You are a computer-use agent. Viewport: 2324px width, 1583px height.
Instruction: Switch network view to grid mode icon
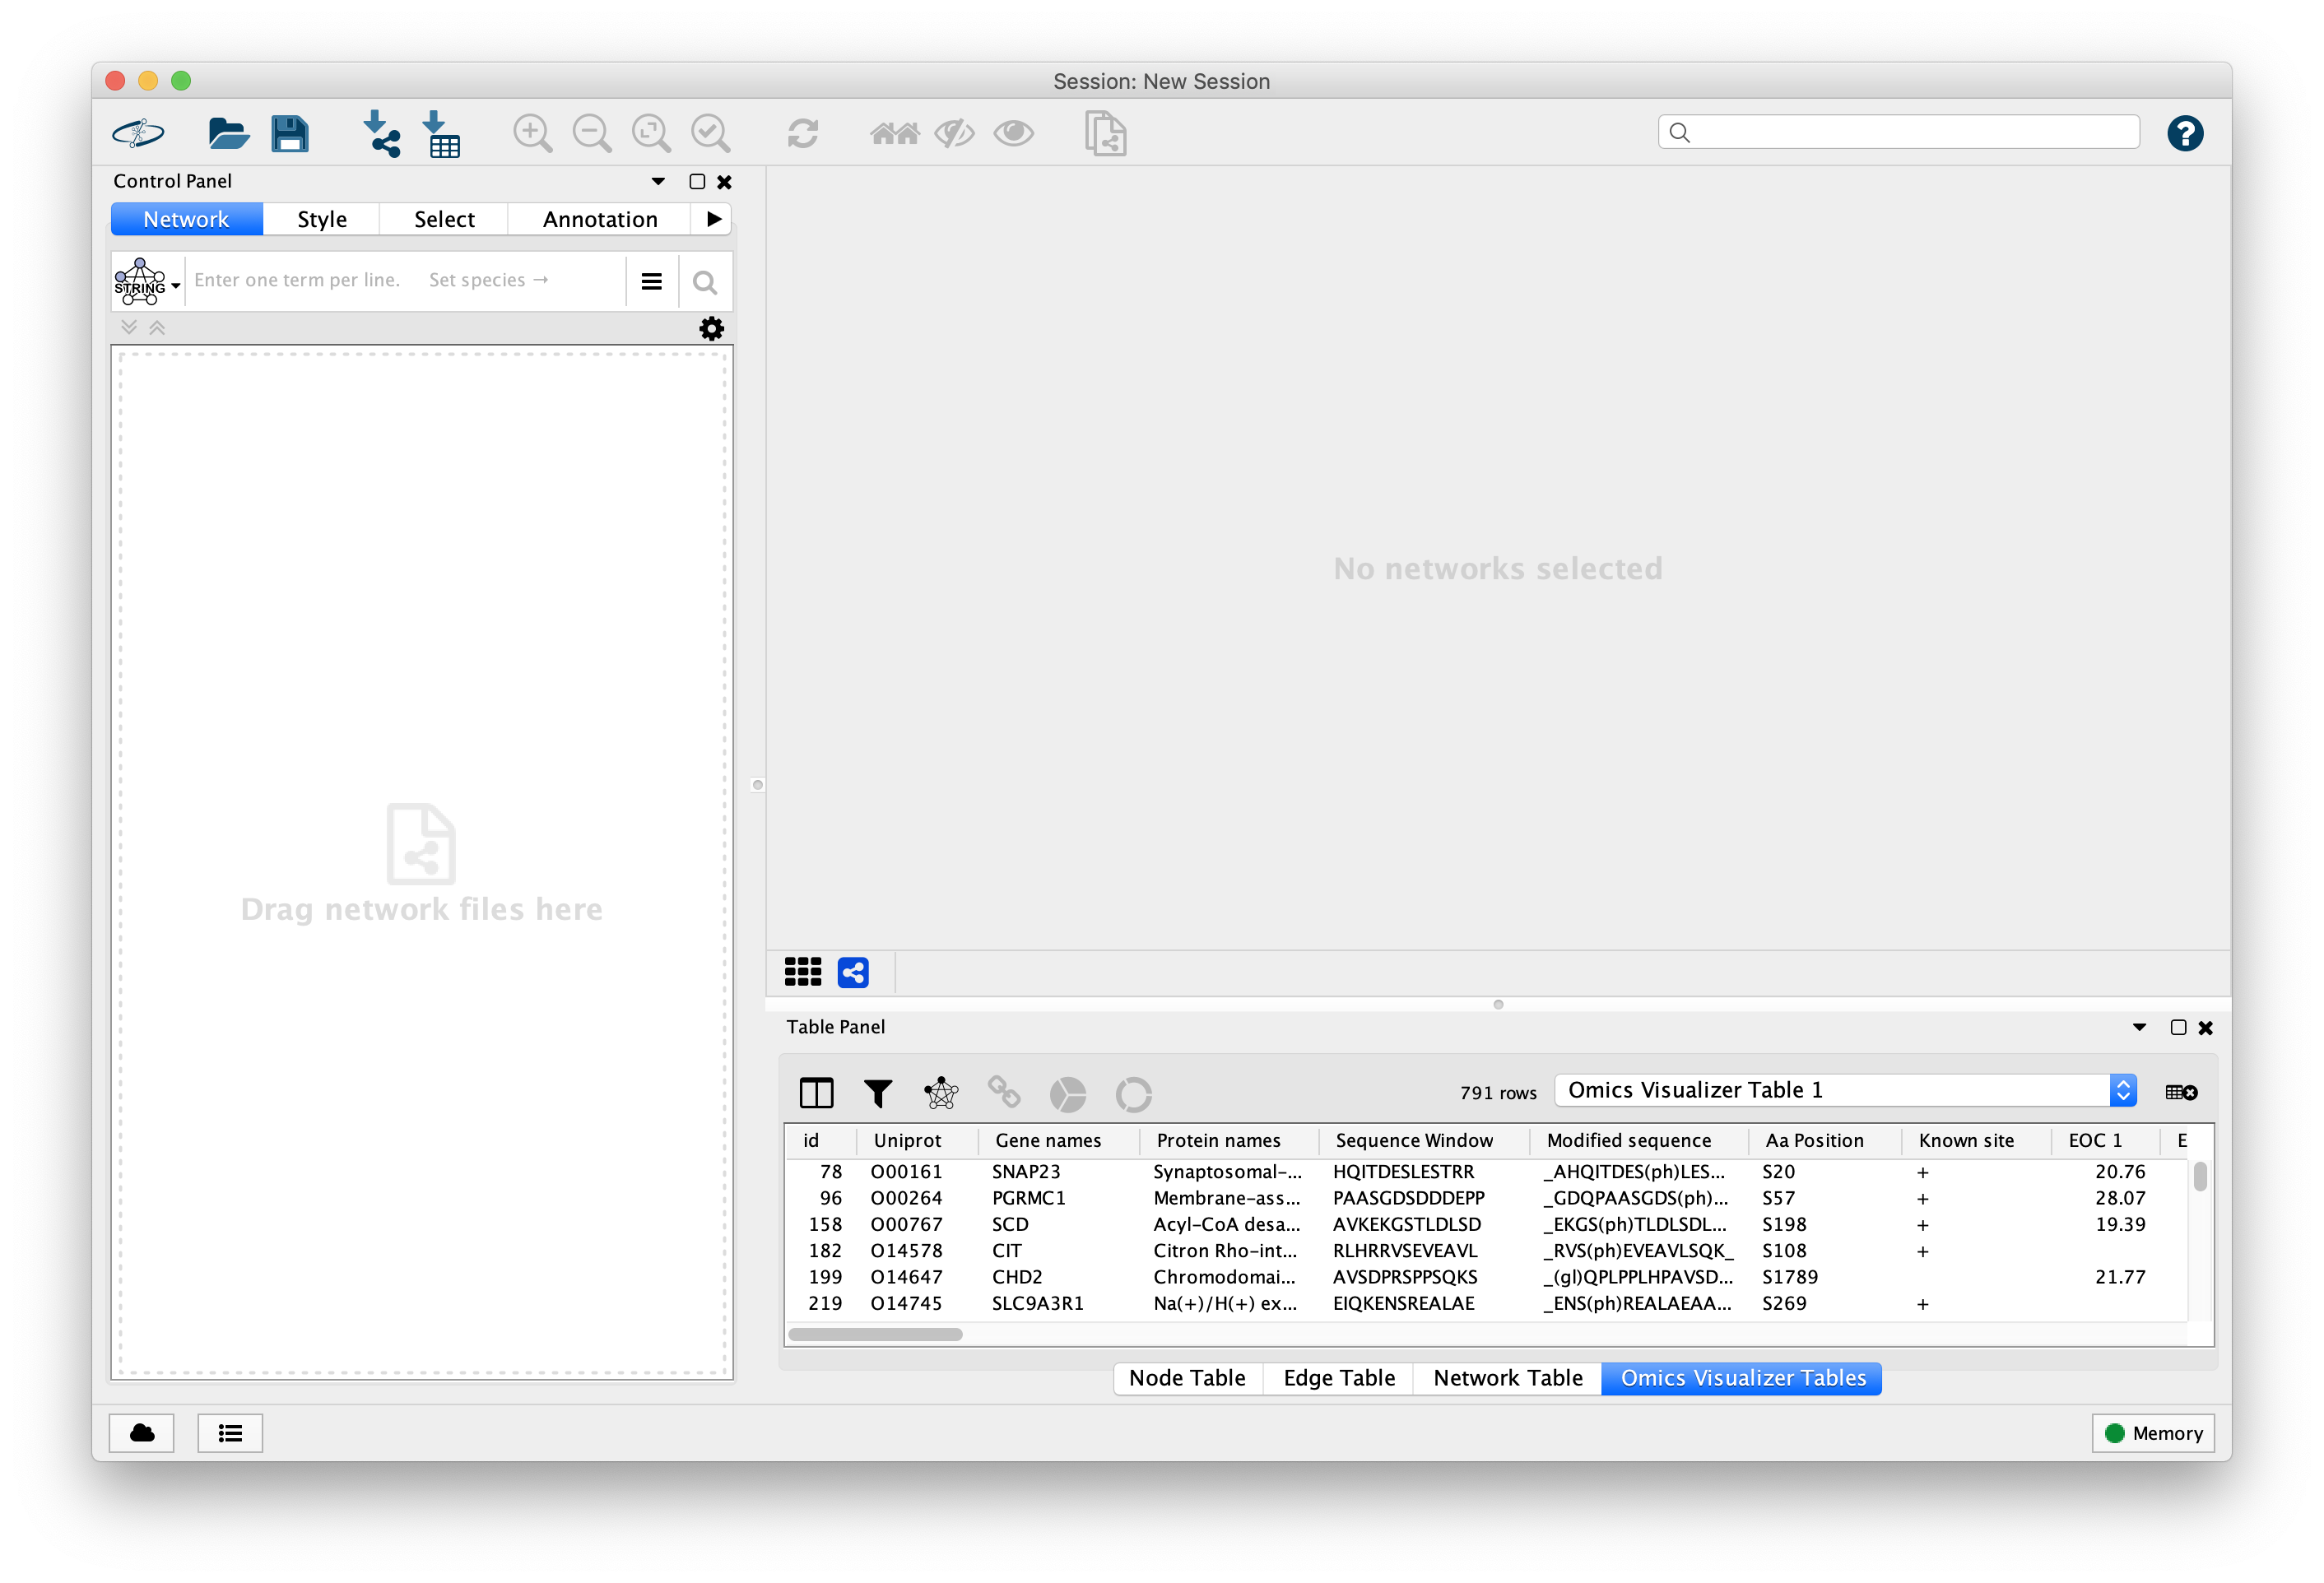pos(802,972)
